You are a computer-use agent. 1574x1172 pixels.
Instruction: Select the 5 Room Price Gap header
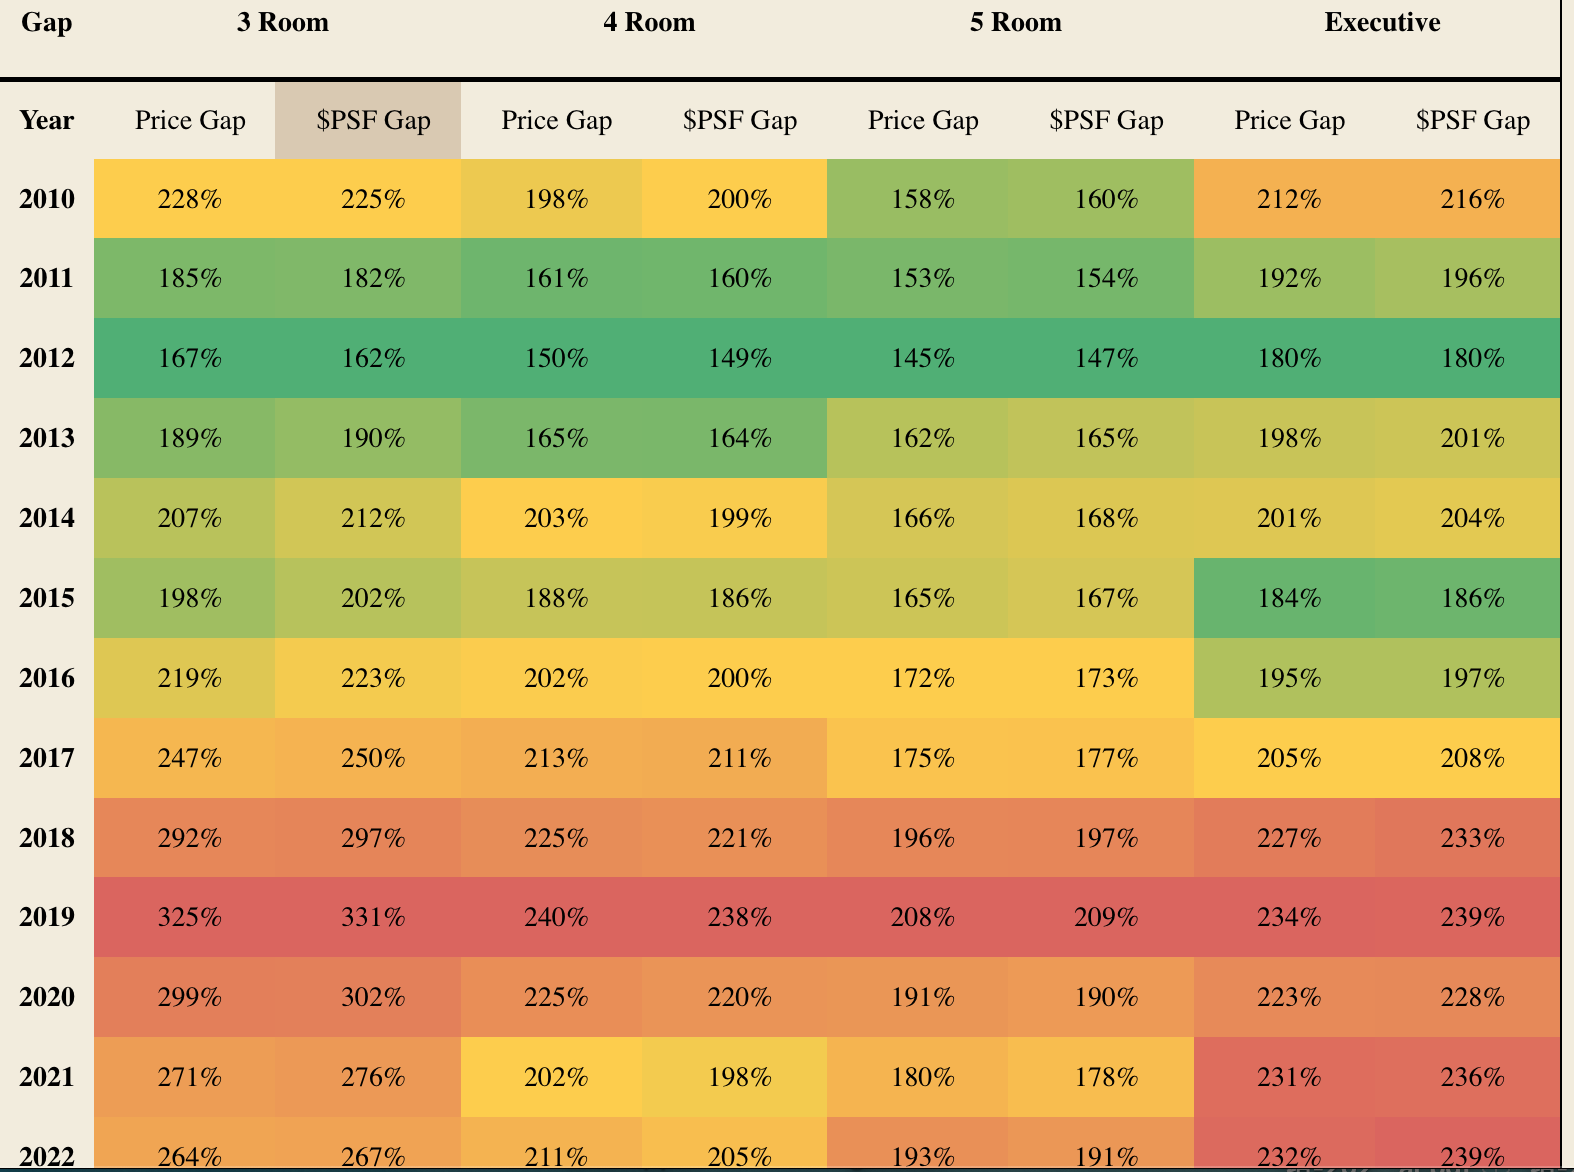922,120
